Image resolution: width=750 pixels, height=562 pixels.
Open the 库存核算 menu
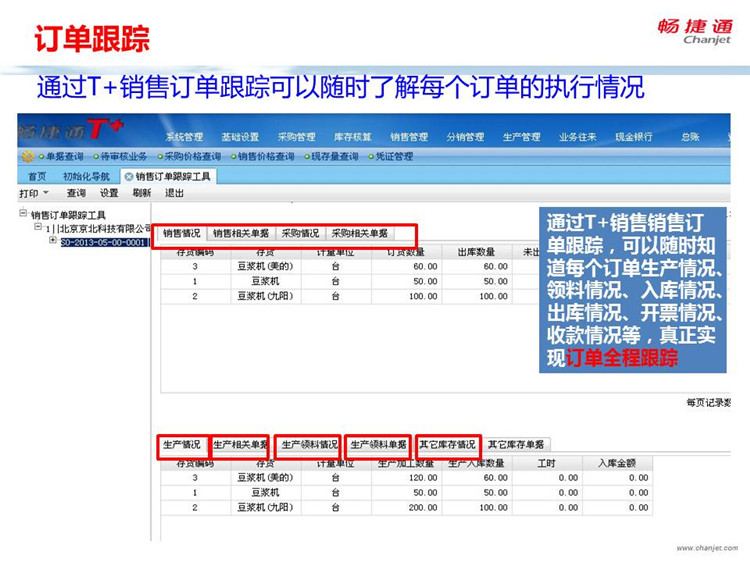[353, 137]
